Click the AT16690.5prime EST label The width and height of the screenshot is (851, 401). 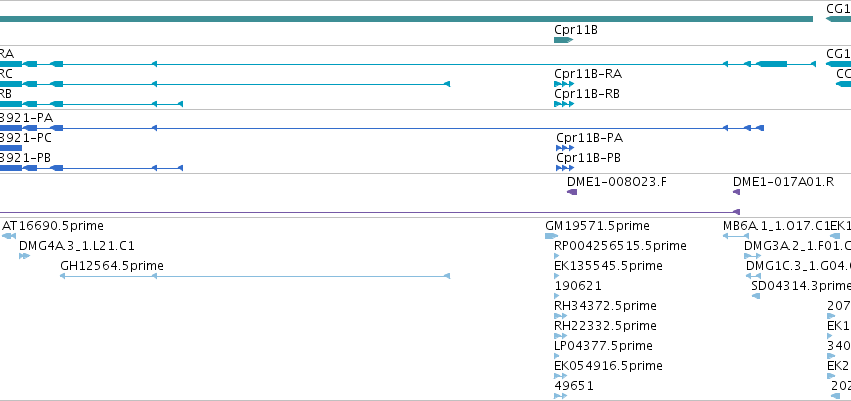point(53,226)
